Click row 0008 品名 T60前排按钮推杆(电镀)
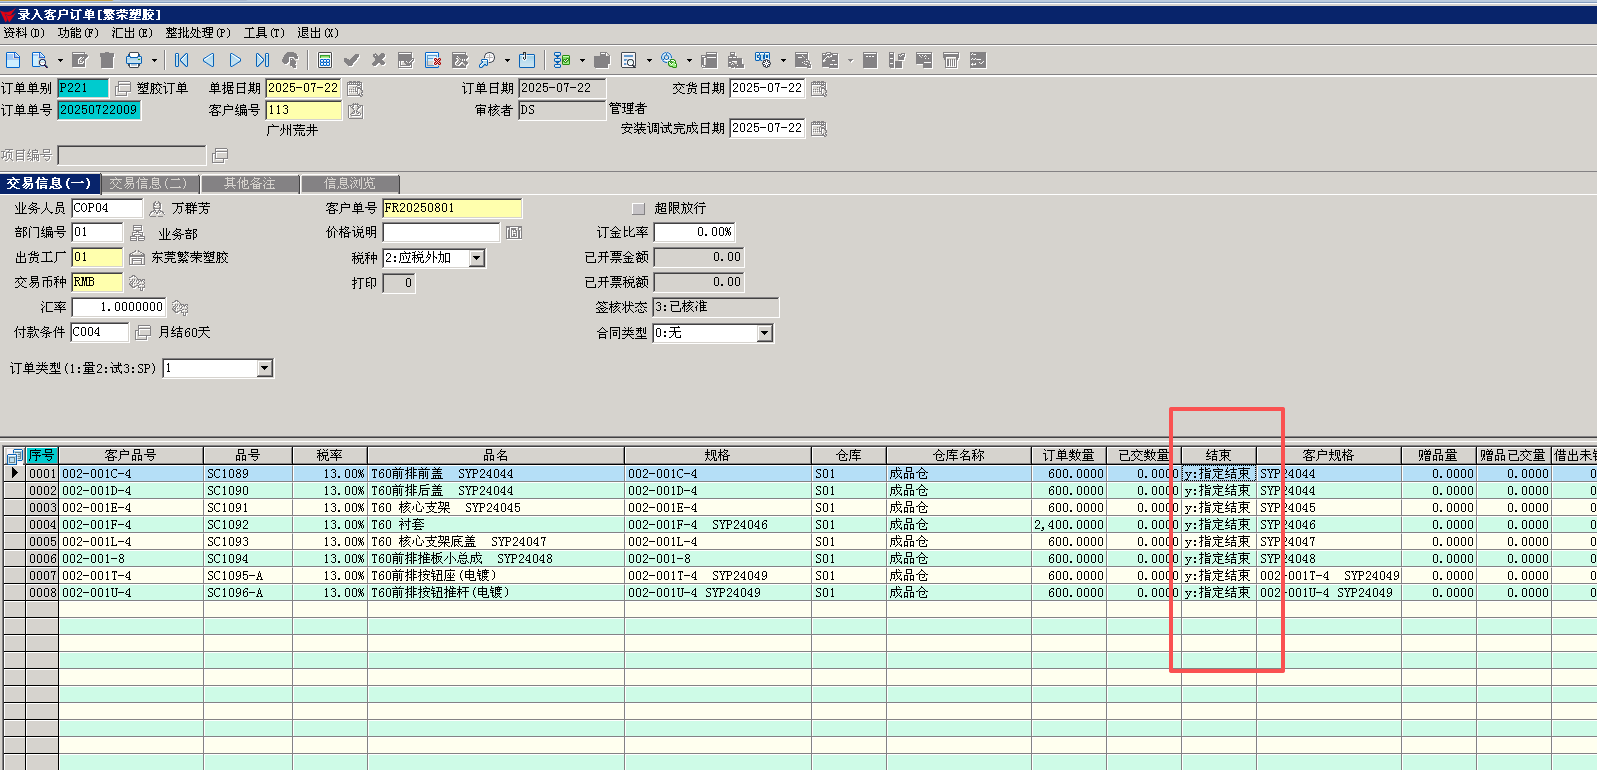The width and height of the screenshot is (1597, 770). (x=496, y=593)
